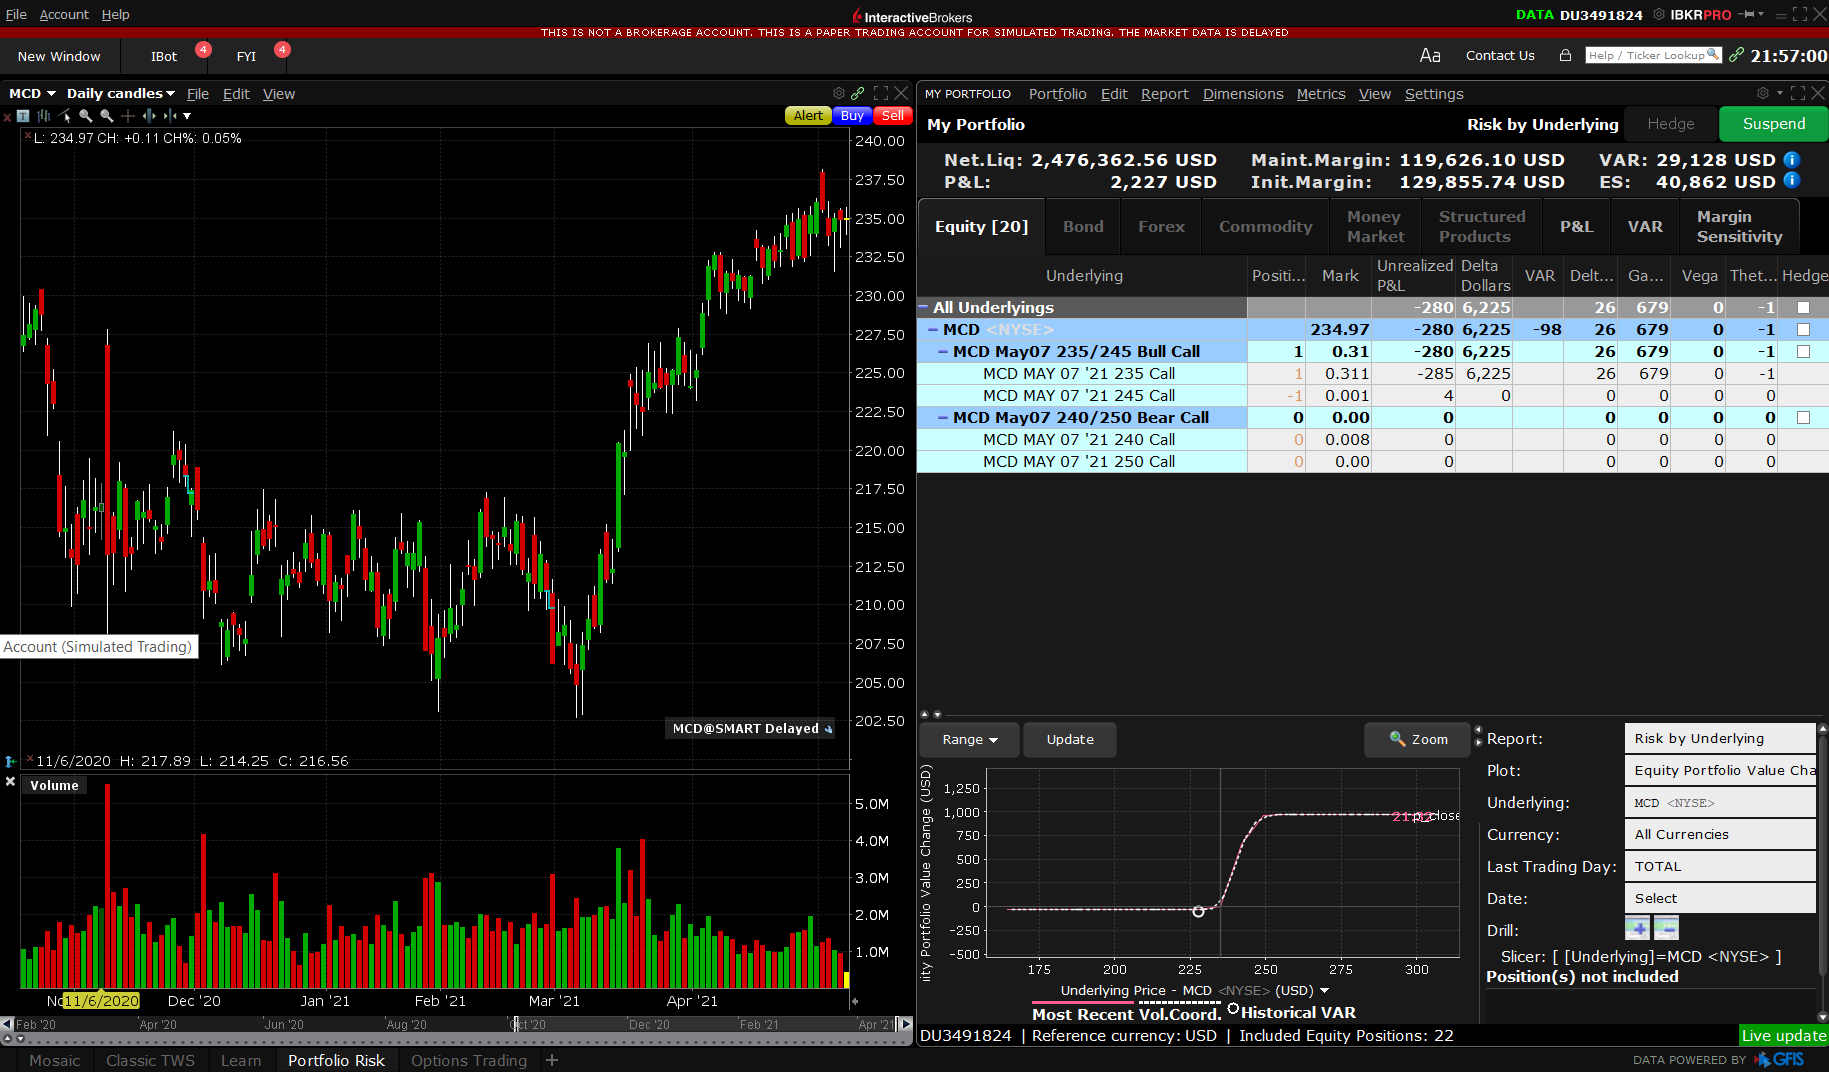This screenshot has height=1072, width=1829.
Task: Open the chart panel View menu
Action: (x=279, y=94)
